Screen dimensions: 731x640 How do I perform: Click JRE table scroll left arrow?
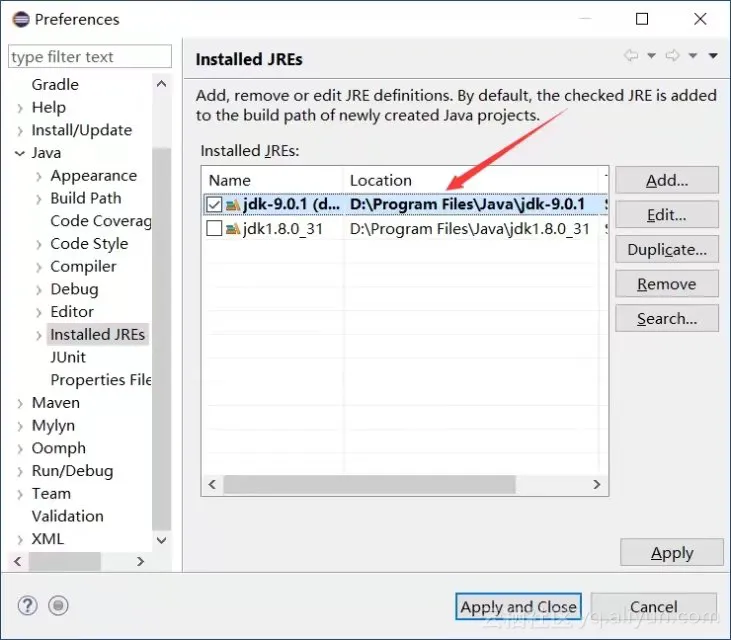[x=212, y=484]
